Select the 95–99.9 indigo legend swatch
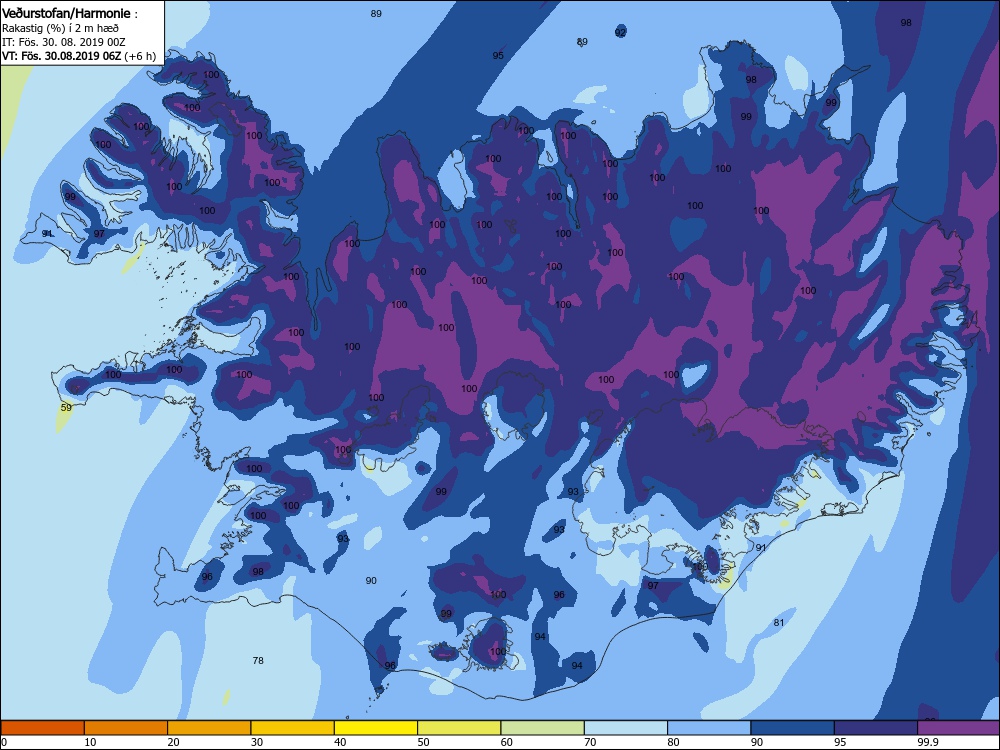The image size is (1000, 750). pos(876,728)
